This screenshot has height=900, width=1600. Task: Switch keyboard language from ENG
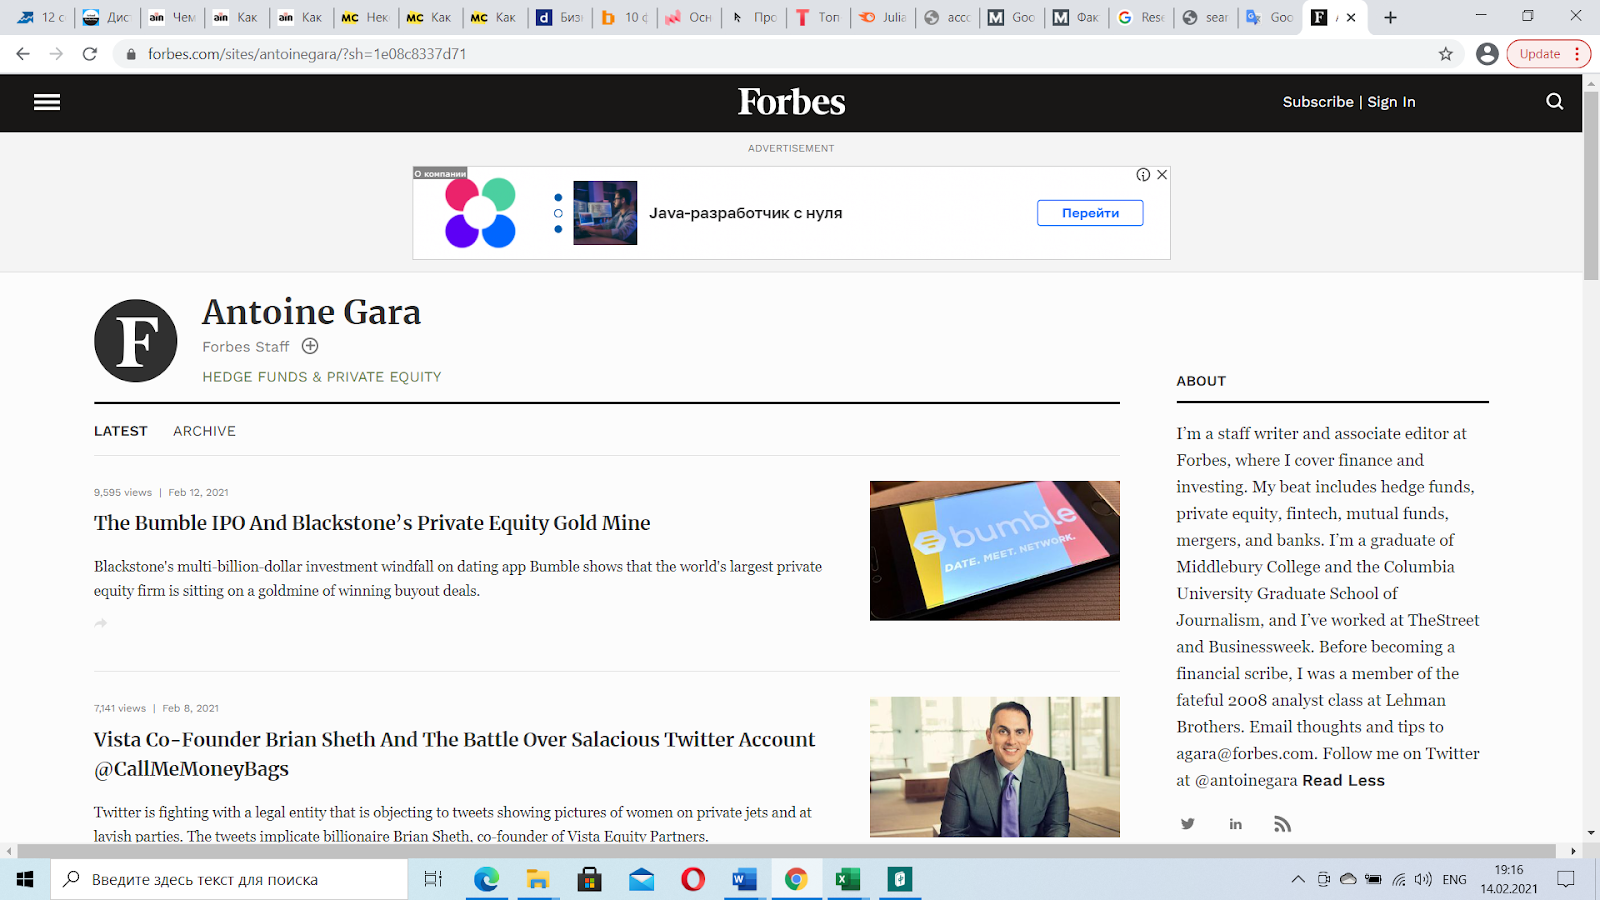(x=1455, y=879)
